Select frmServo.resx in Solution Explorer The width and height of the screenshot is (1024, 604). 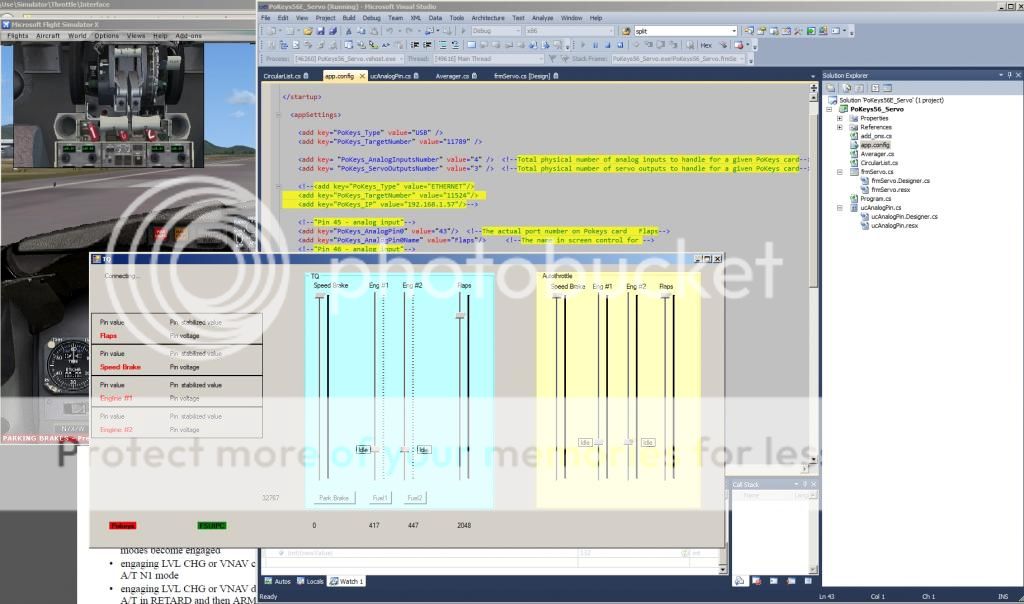pos(891,189)
